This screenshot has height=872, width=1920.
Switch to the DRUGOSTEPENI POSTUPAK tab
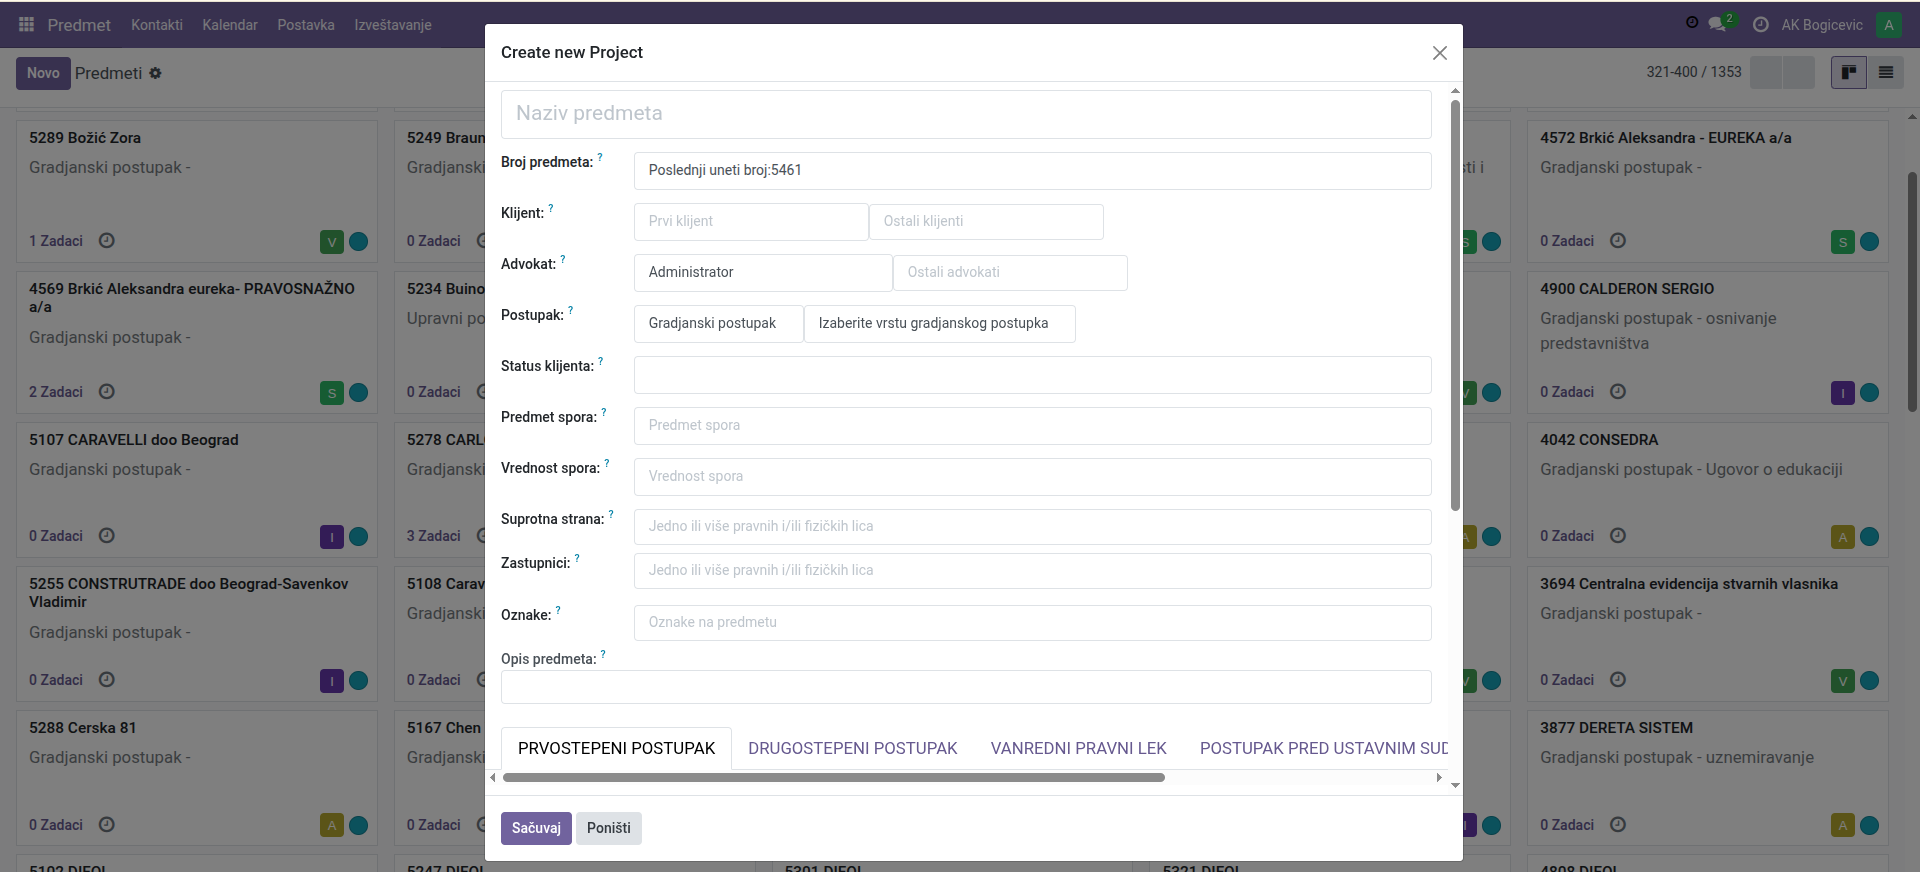(x=852, y=748)
